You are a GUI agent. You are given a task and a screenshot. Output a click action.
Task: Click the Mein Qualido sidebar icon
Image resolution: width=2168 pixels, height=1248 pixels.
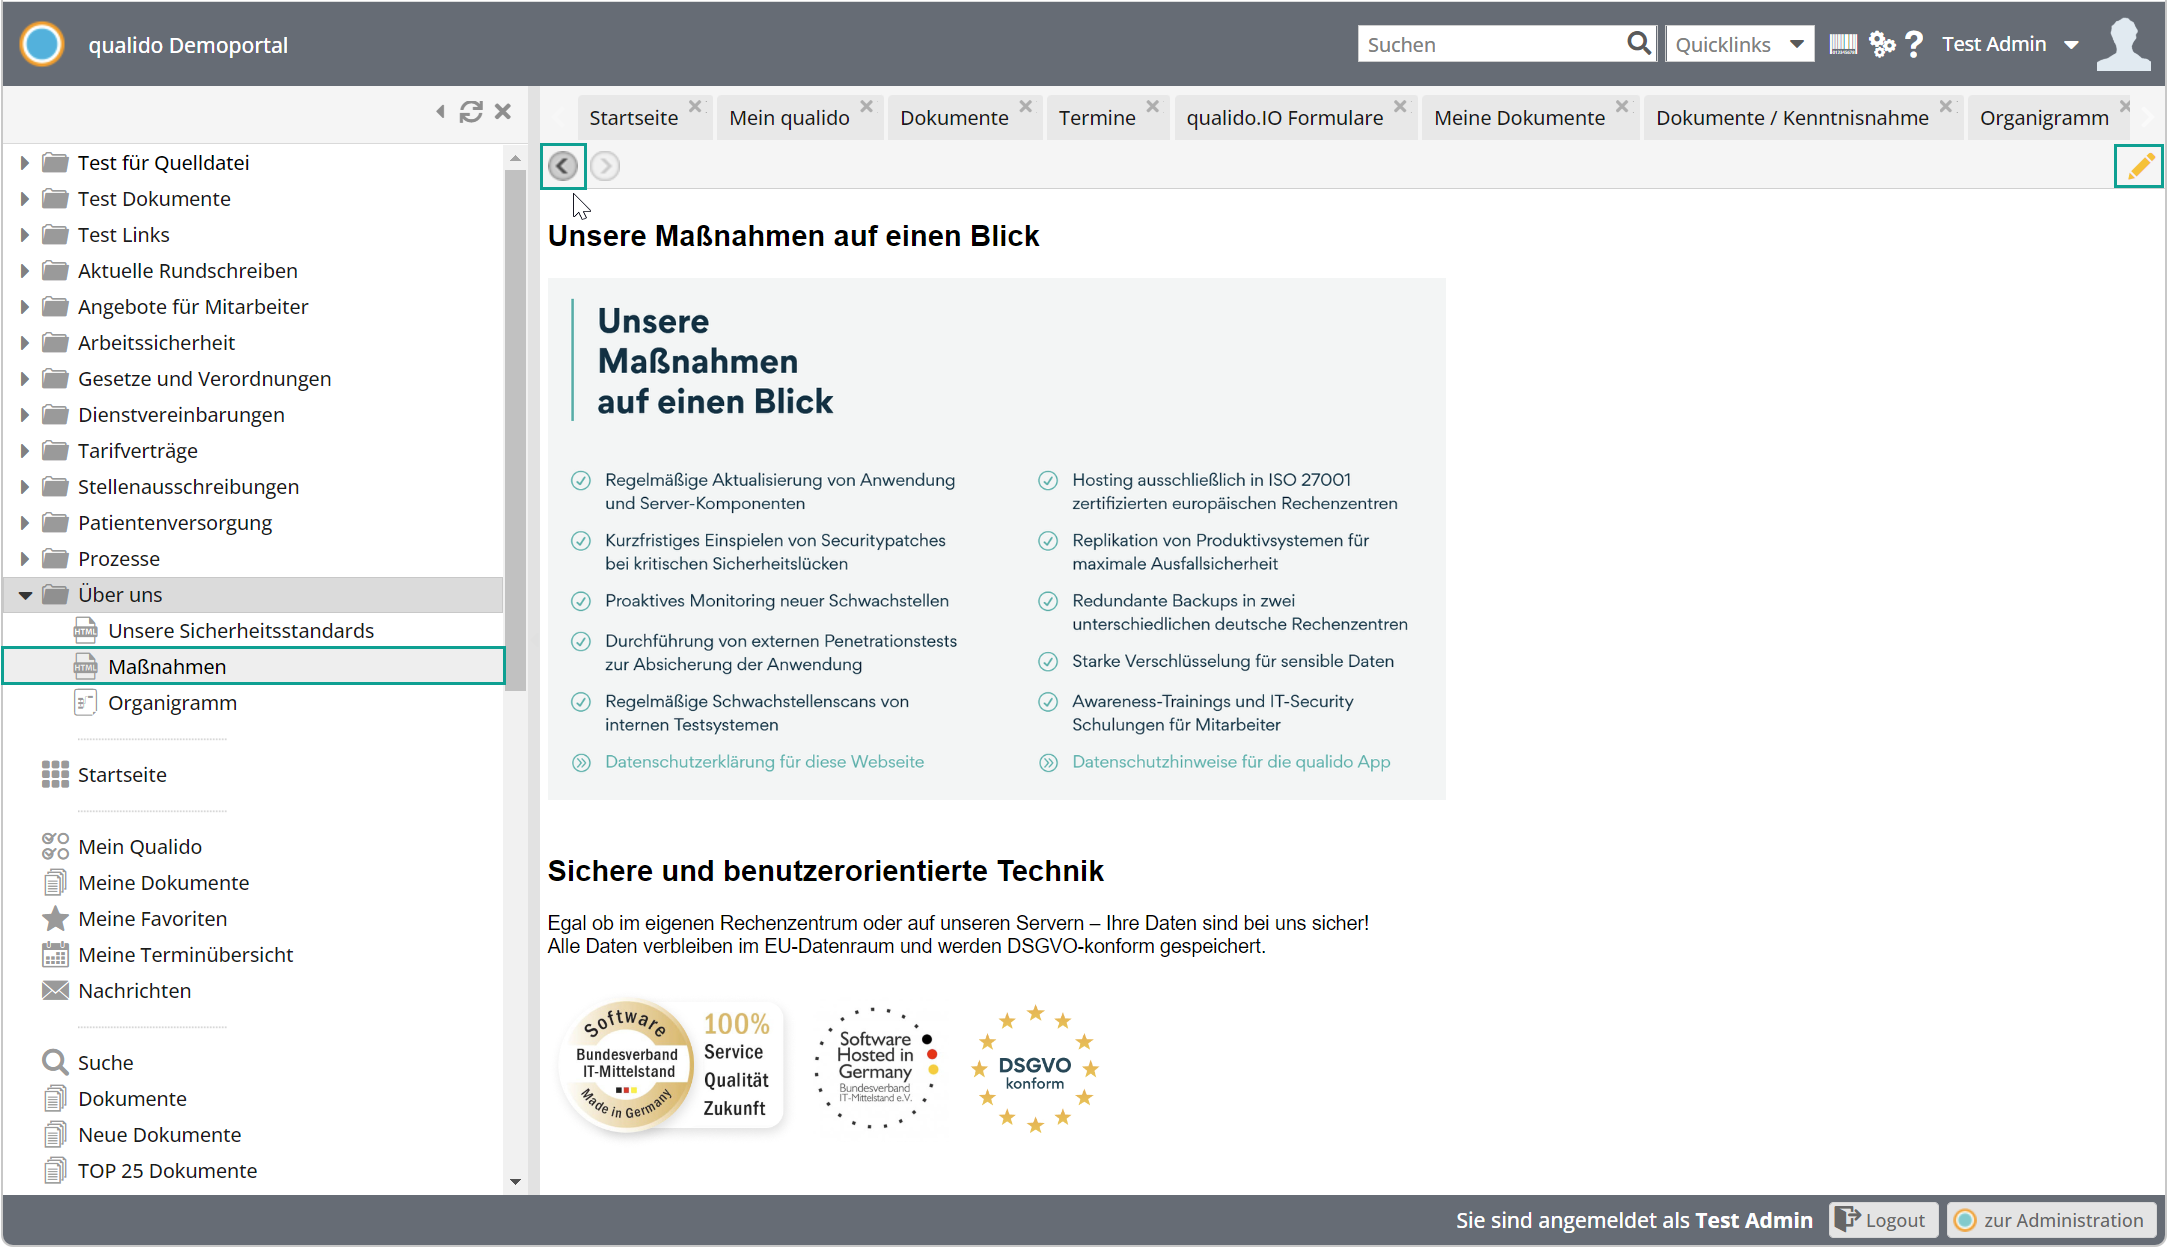click(x=55, y=847)
